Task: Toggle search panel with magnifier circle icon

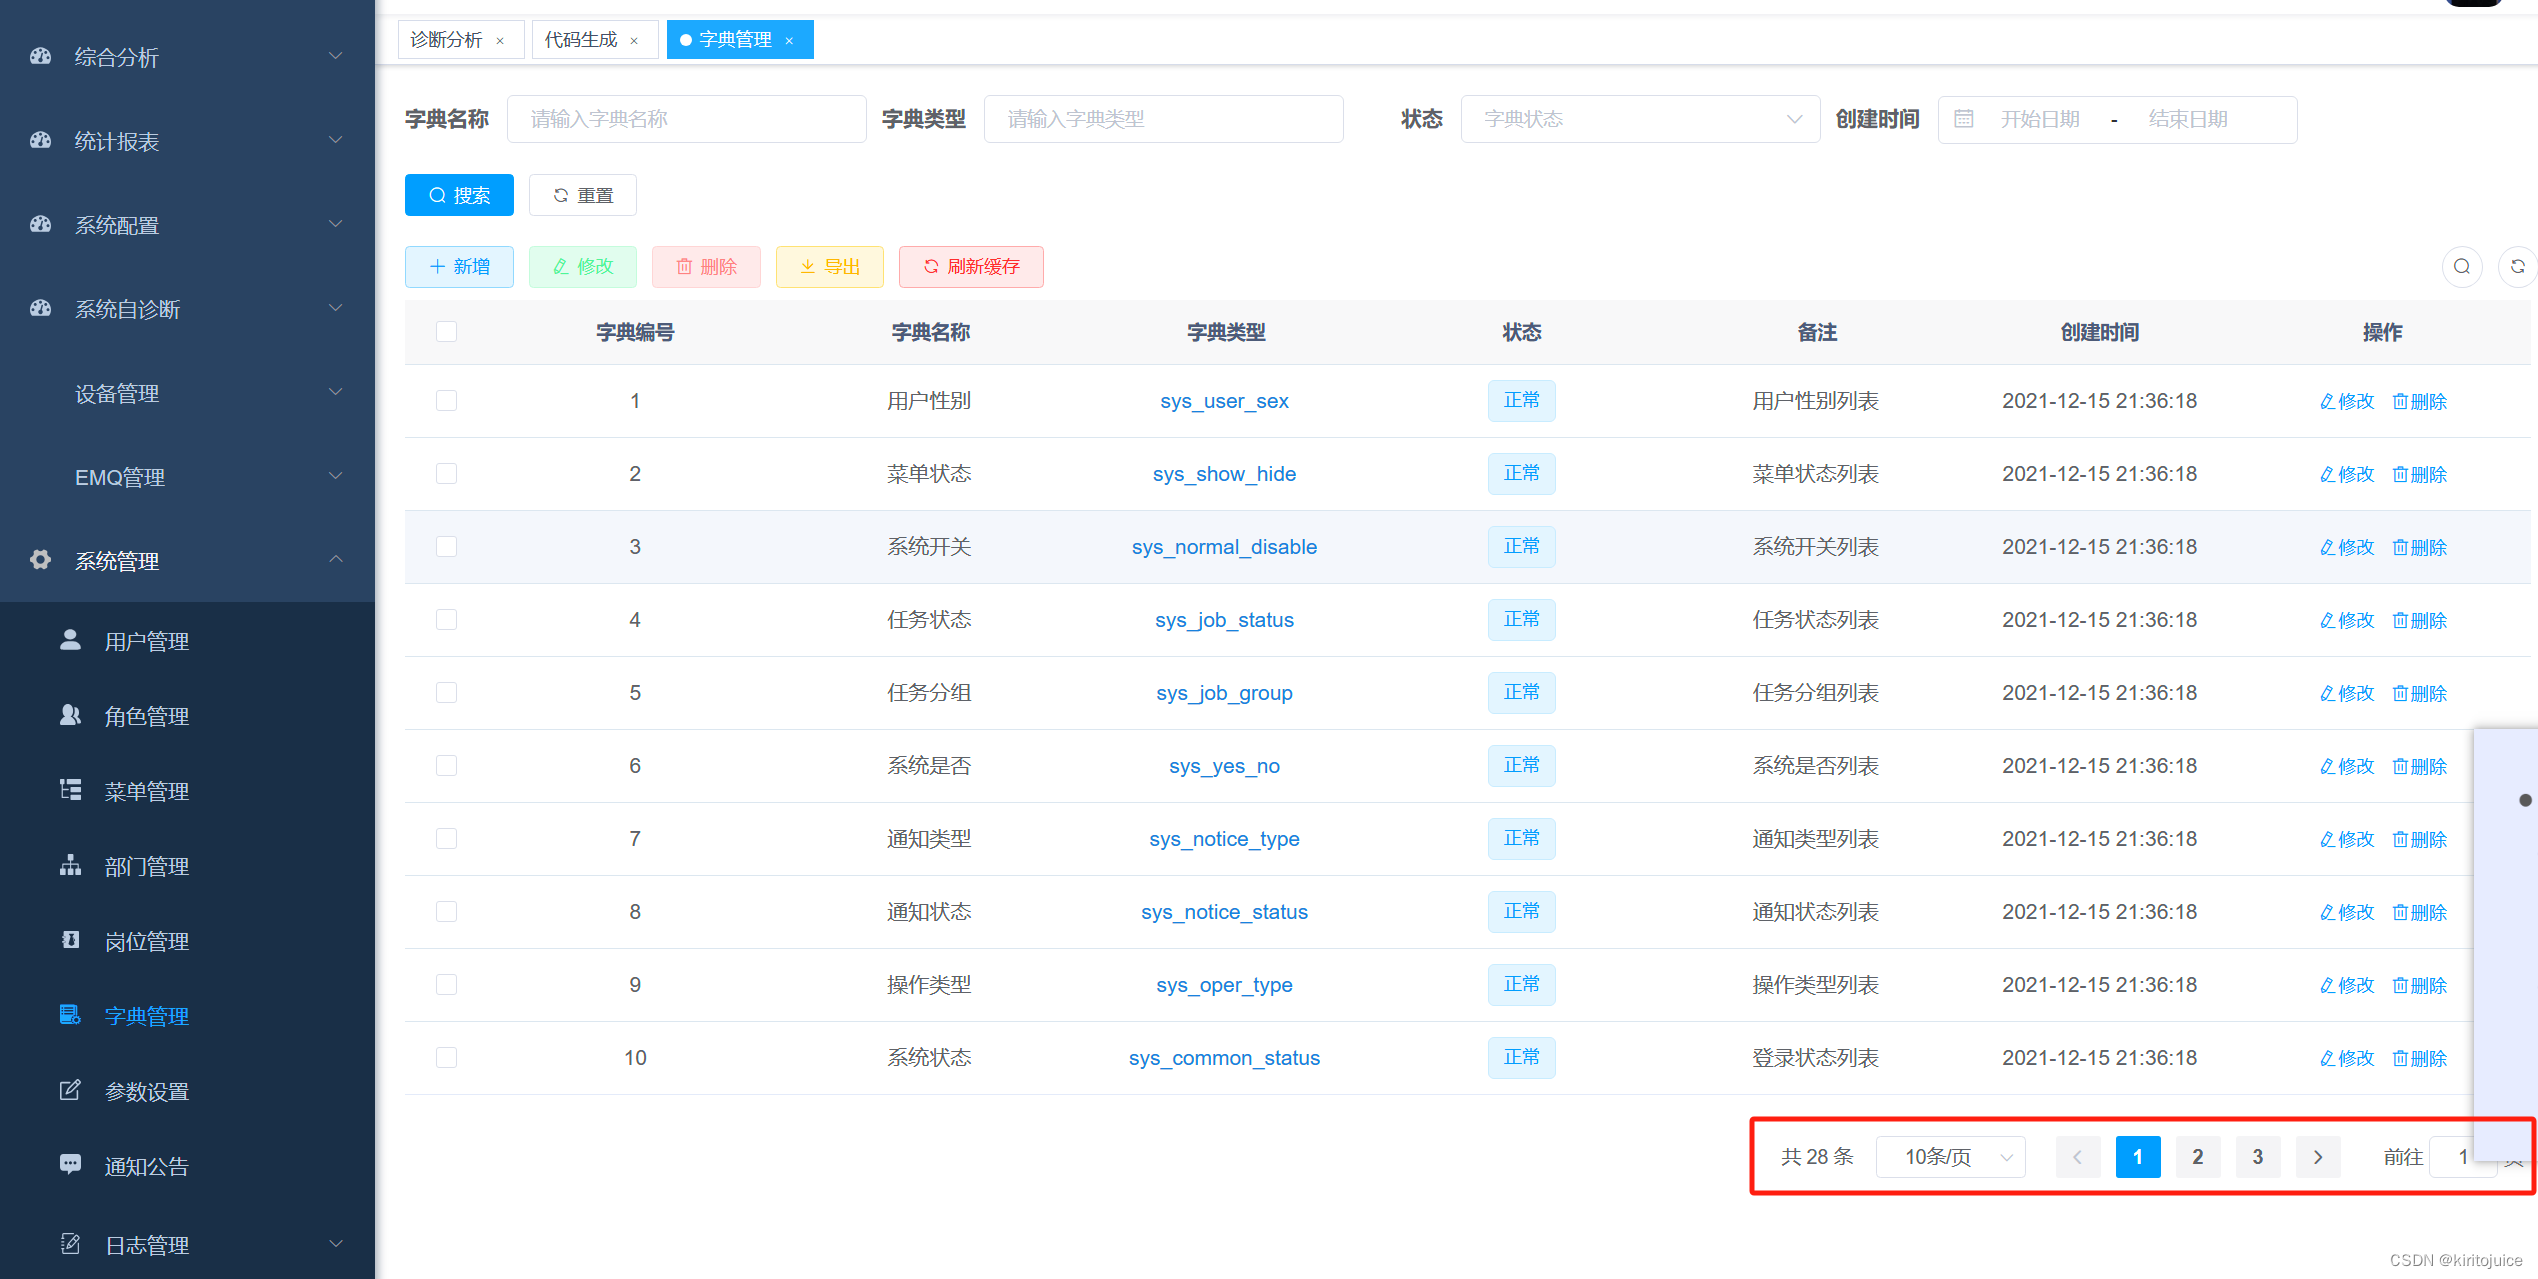Action: pyautogui.click(x=2462, y=266)
